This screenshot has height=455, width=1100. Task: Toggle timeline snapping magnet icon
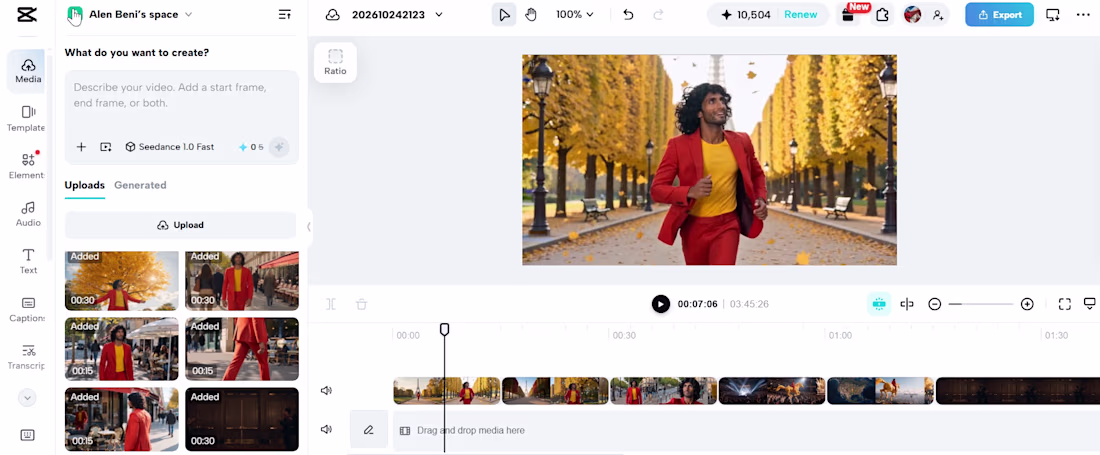[879, 304]
